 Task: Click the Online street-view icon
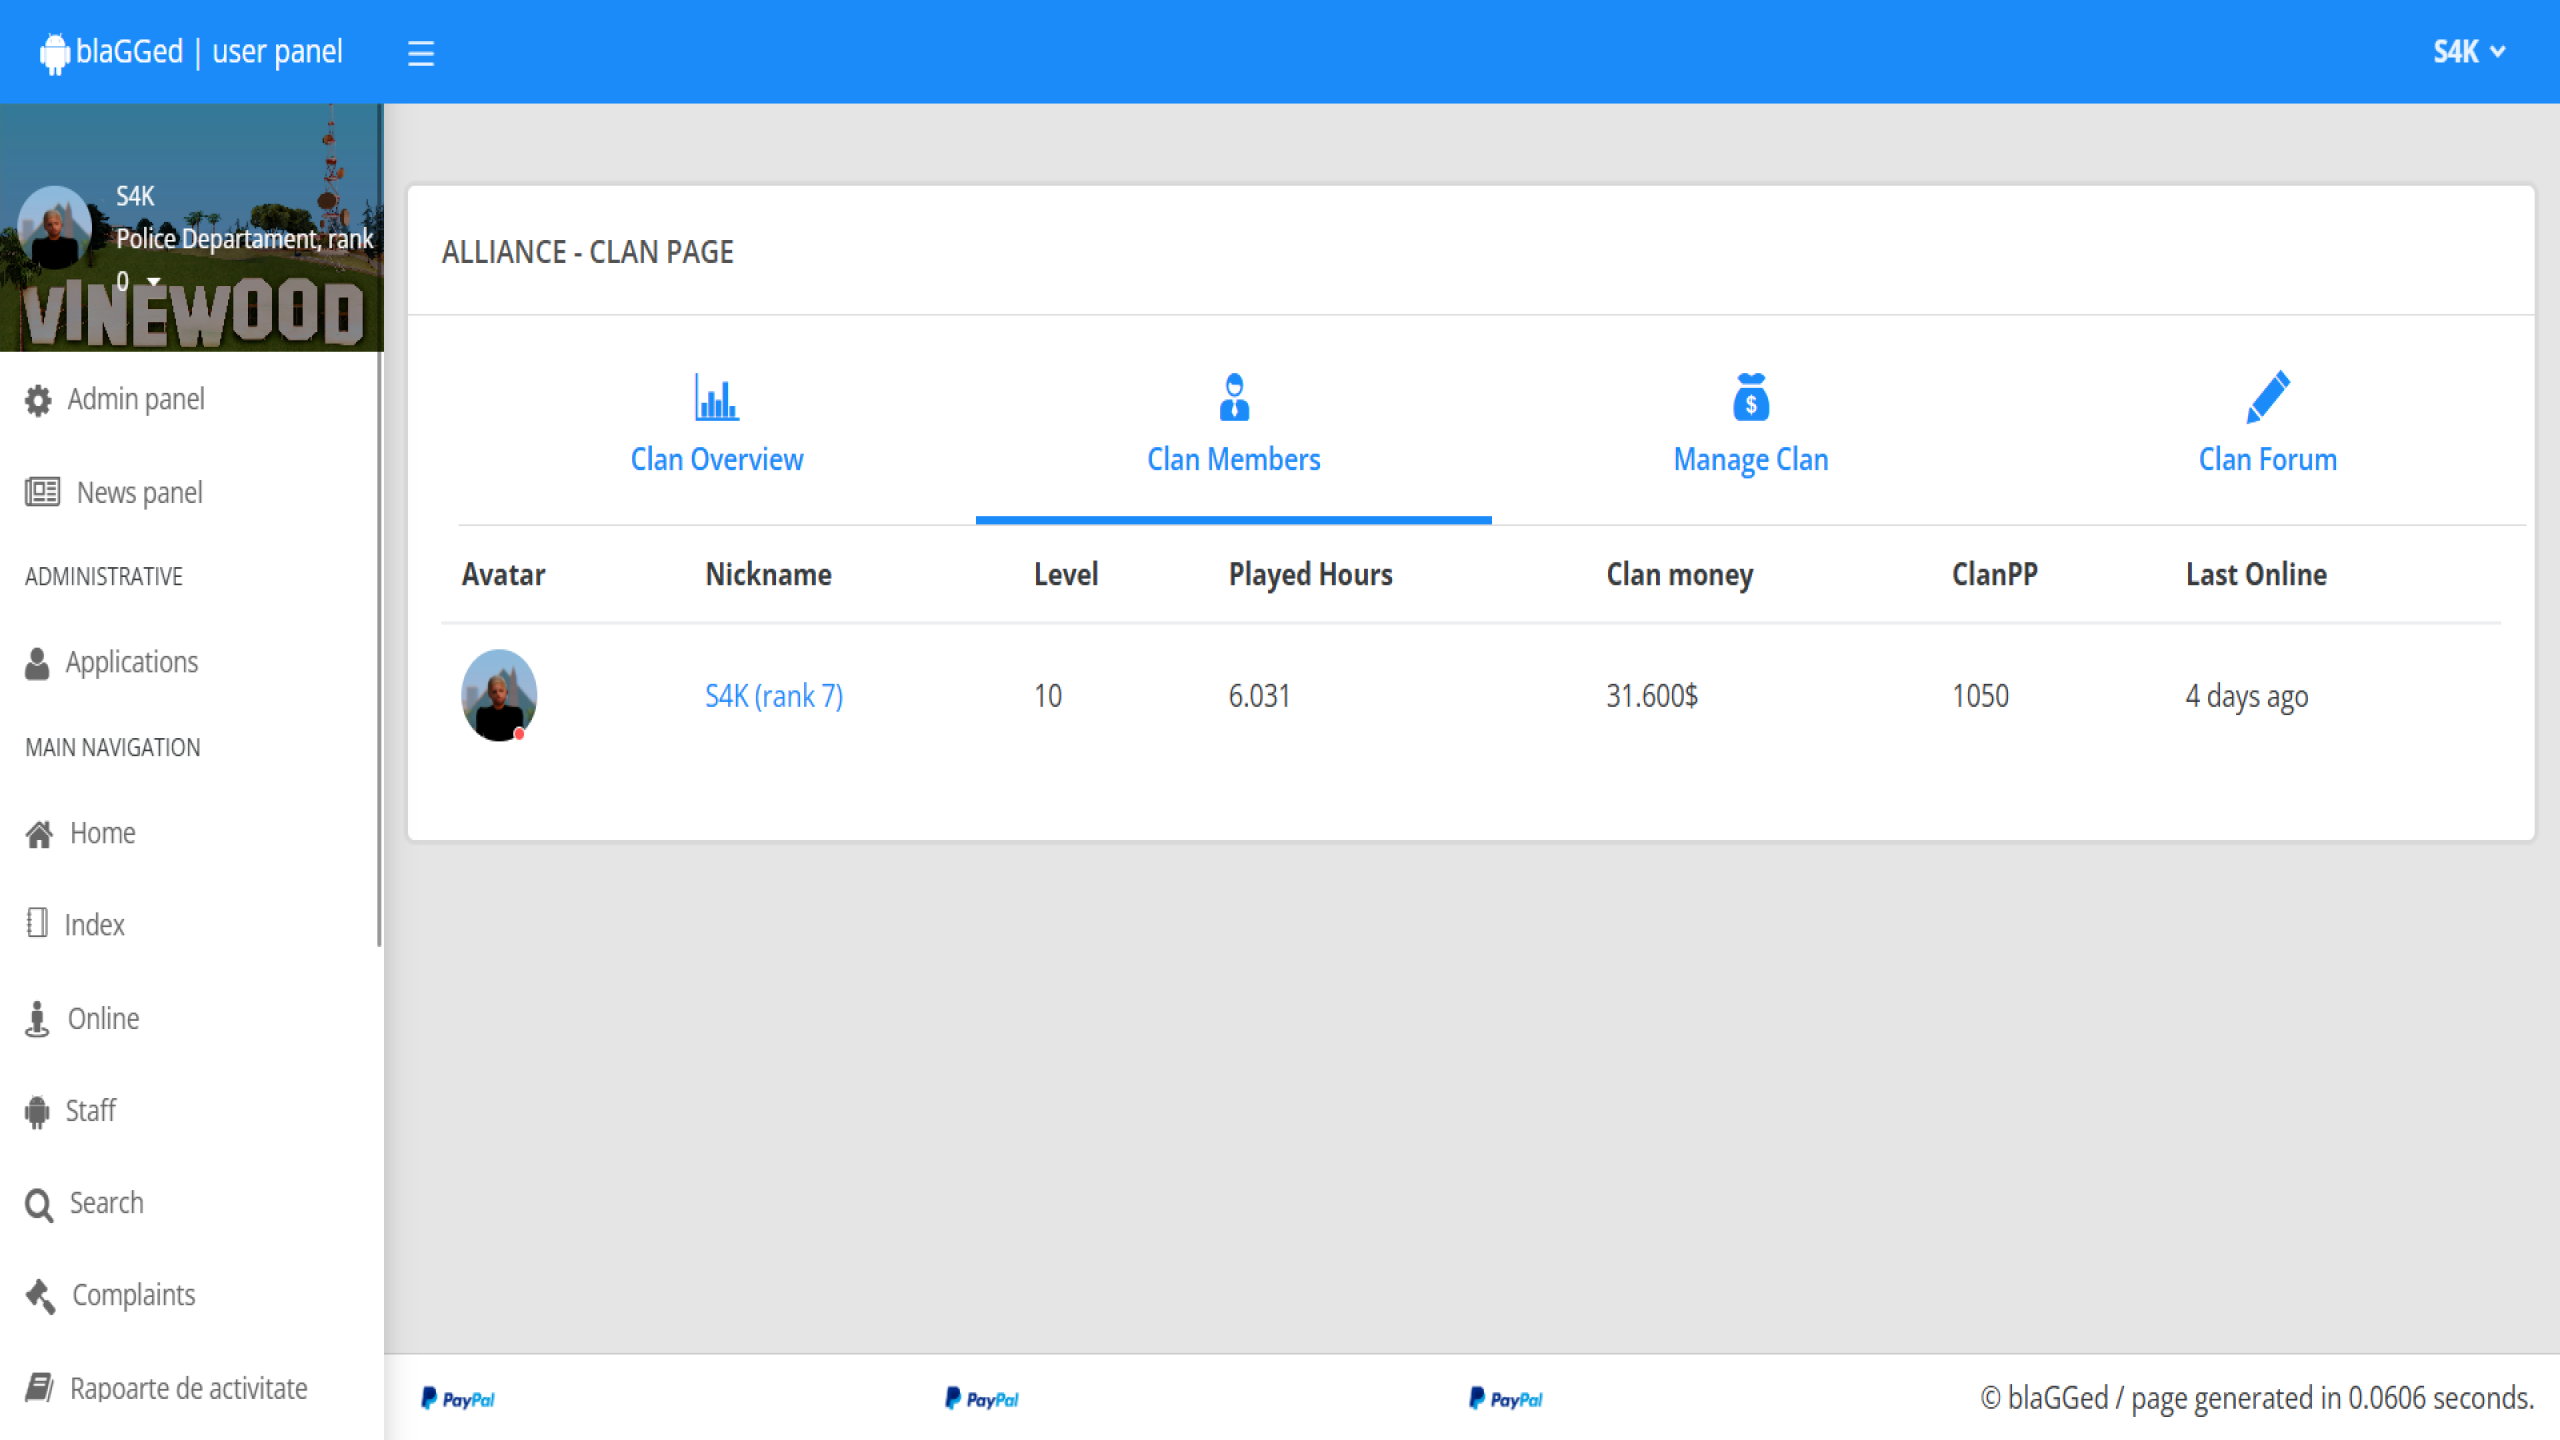[37, 1019]
